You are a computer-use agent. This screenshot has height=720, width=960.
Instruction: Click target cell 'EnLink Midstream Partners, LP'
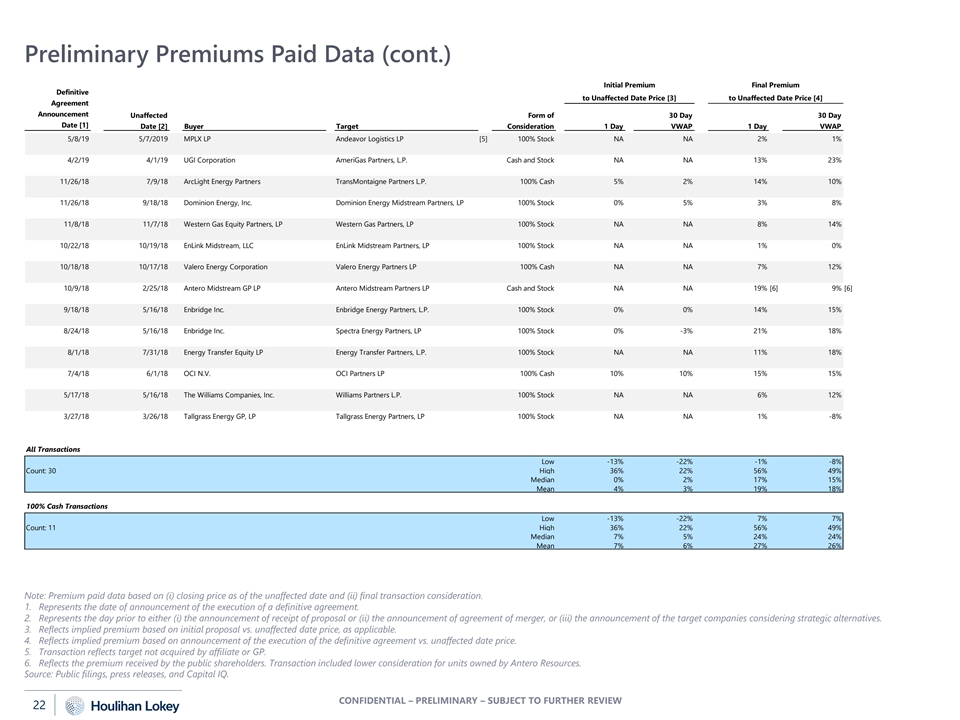(383, 246)
